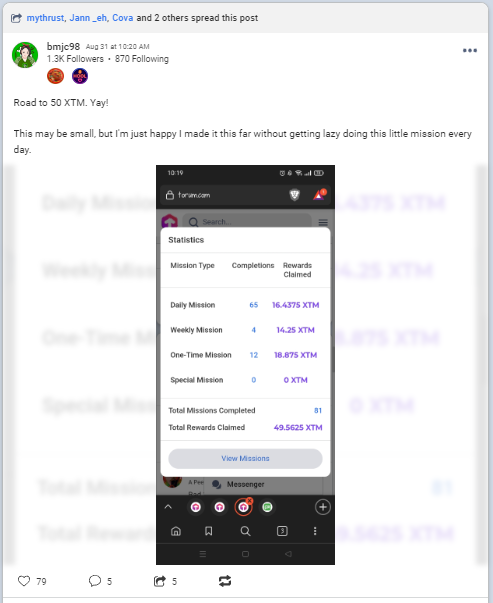Click the bmjc98 username

[x=63, y=47]
